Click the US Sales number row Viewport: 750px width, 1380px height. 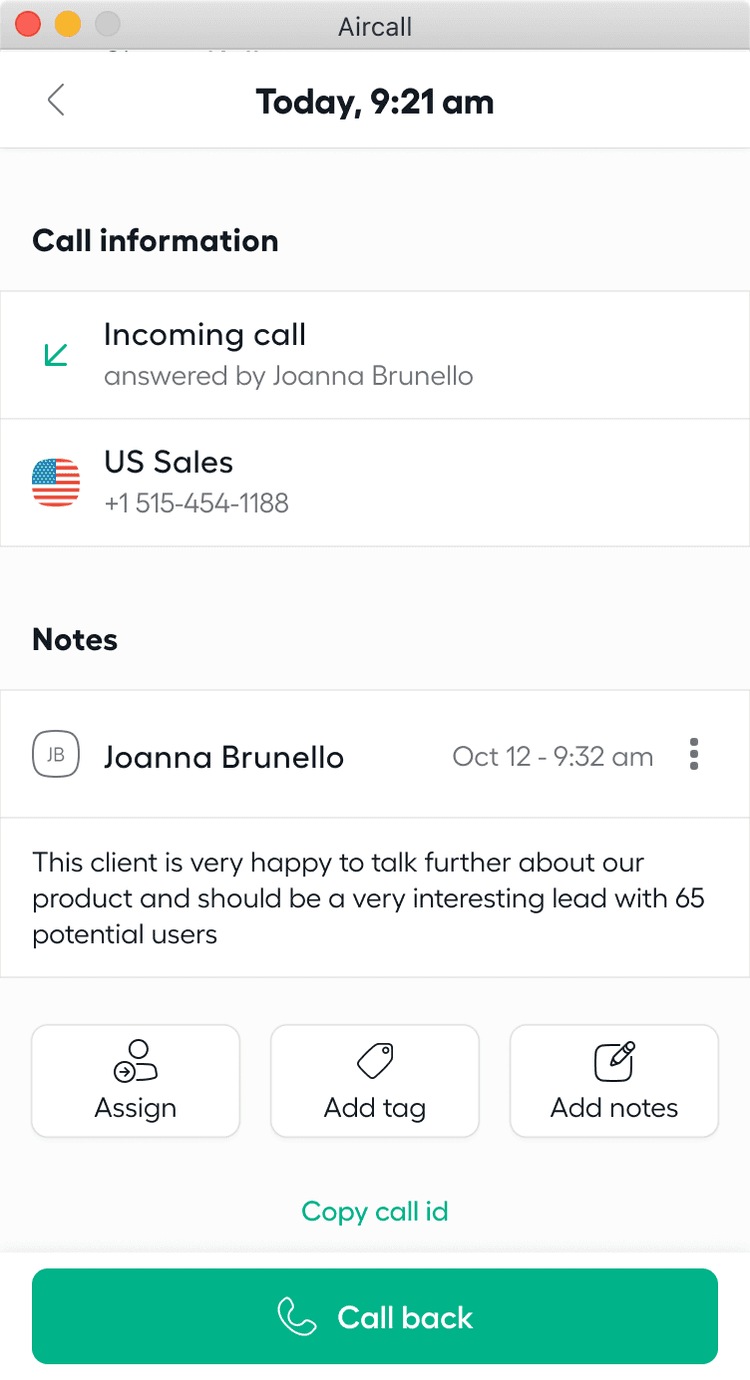[x=375, y=482]
